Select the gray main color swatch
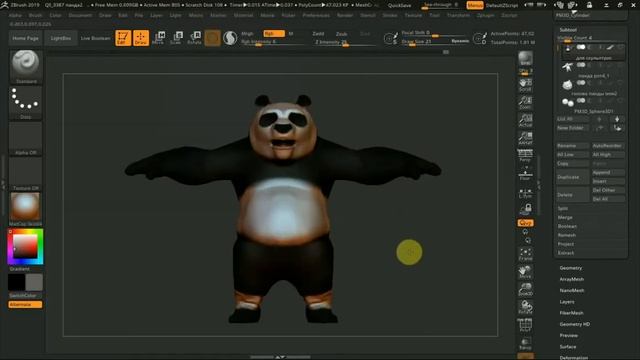The image size is (640, 360). coord(34,282)
